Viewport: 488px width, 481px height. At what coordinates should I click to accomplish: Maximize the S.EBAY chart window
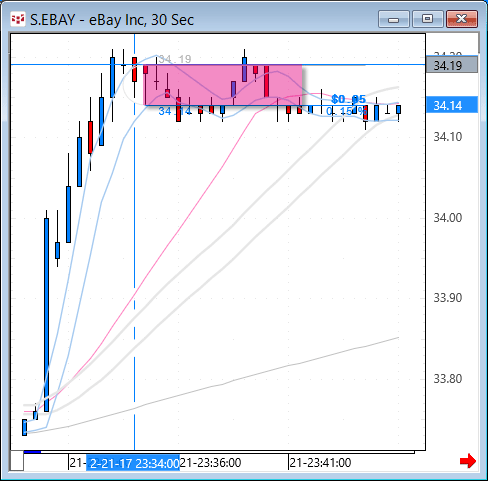coord(428,19)
